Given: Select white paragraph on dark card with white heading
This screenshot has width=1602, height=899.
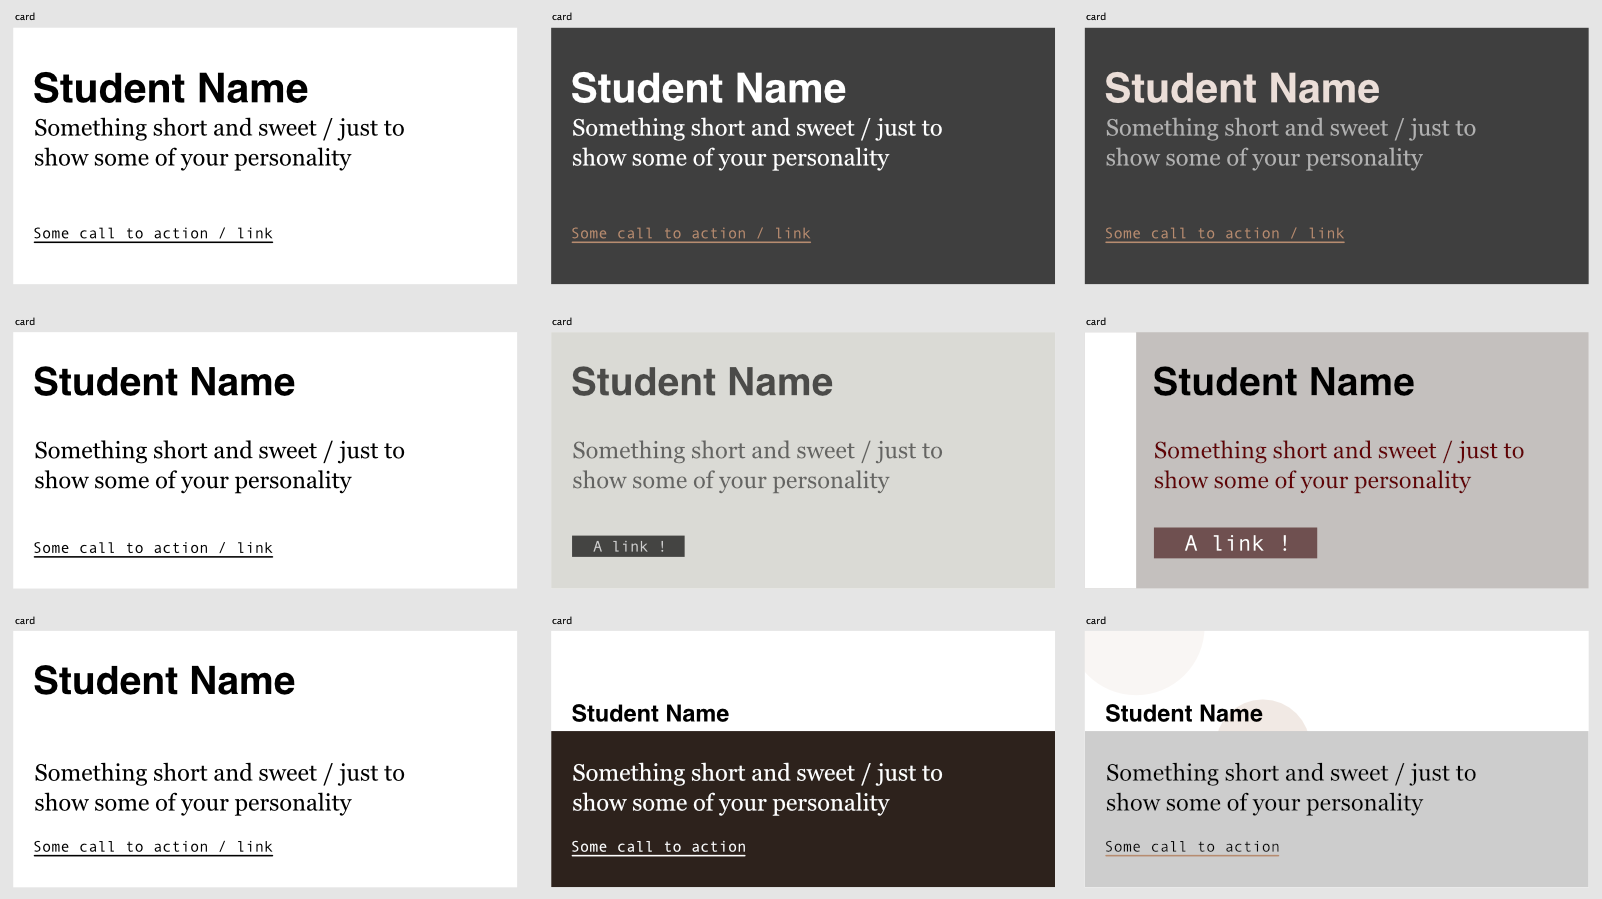Looking at the screenshot, I should (x=757, y=142).
